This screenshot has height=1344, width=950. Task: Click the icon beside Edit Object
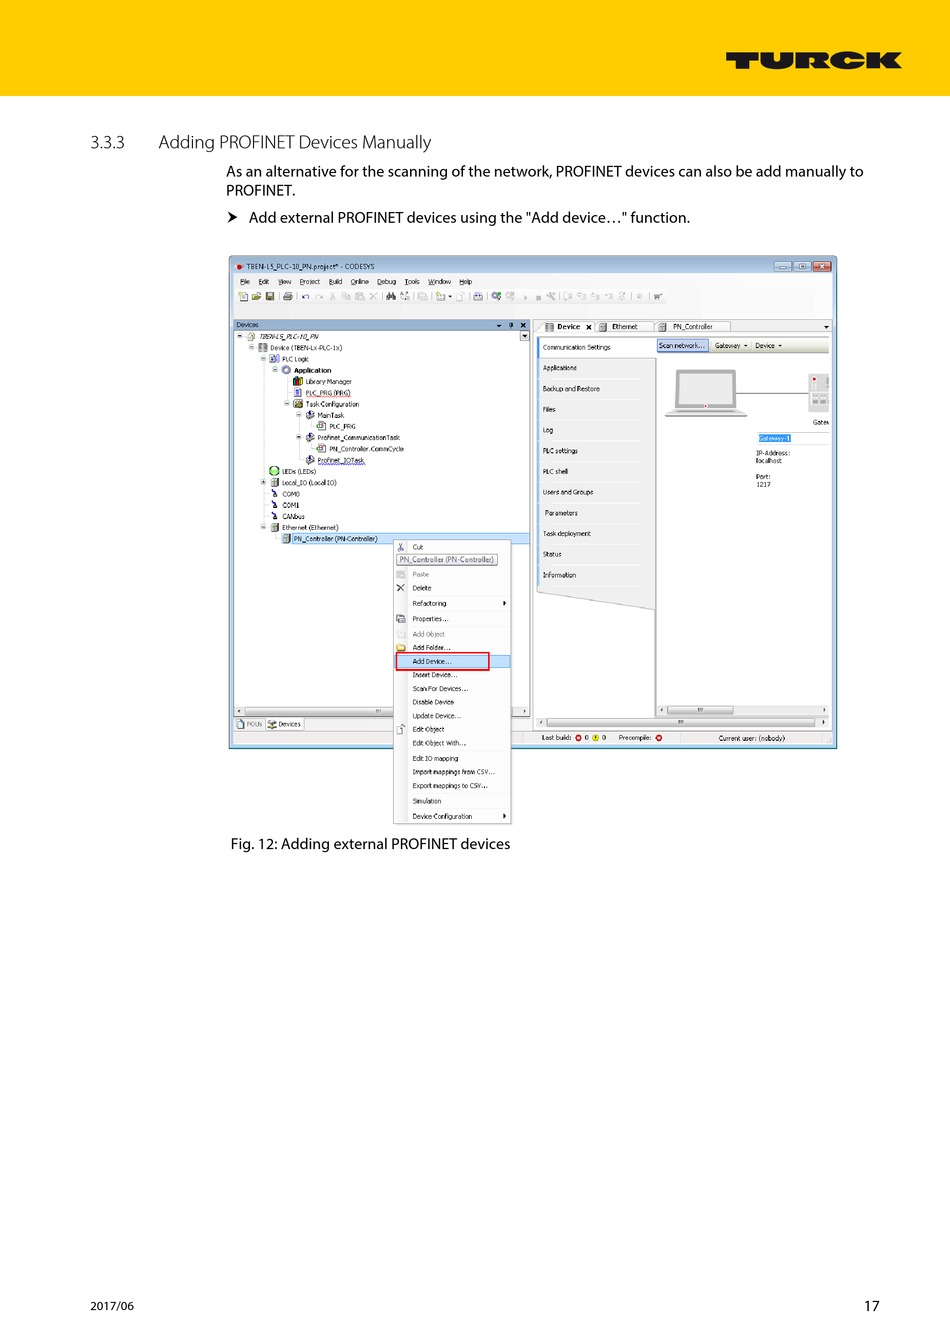(401, 729)
